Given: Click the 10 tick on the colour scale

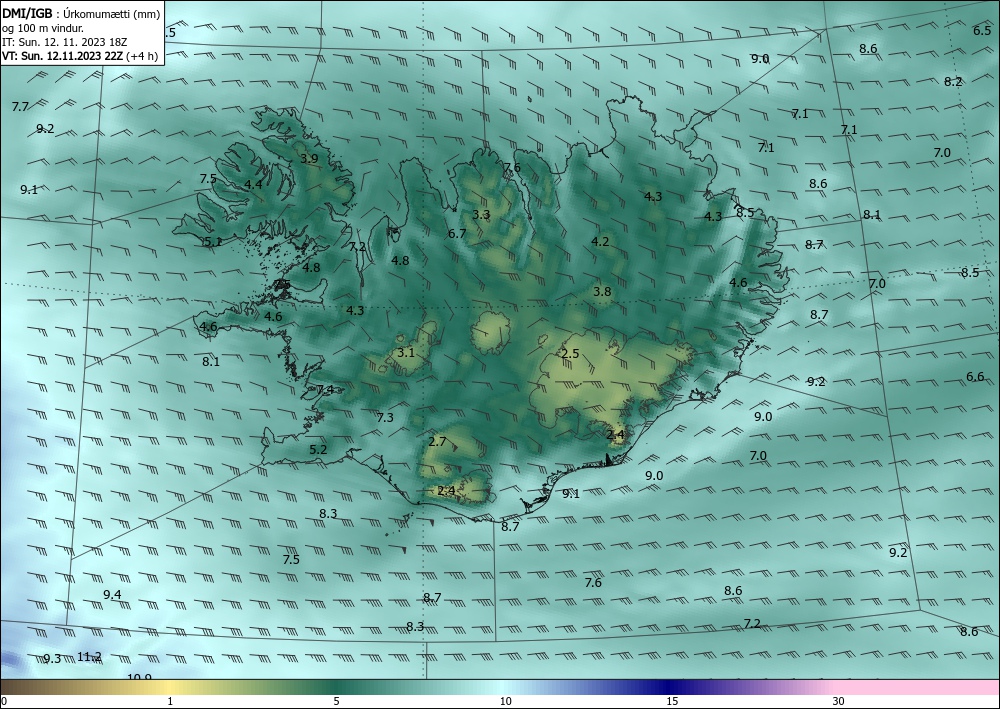Looking at the screenshot, I should (505, 702).
